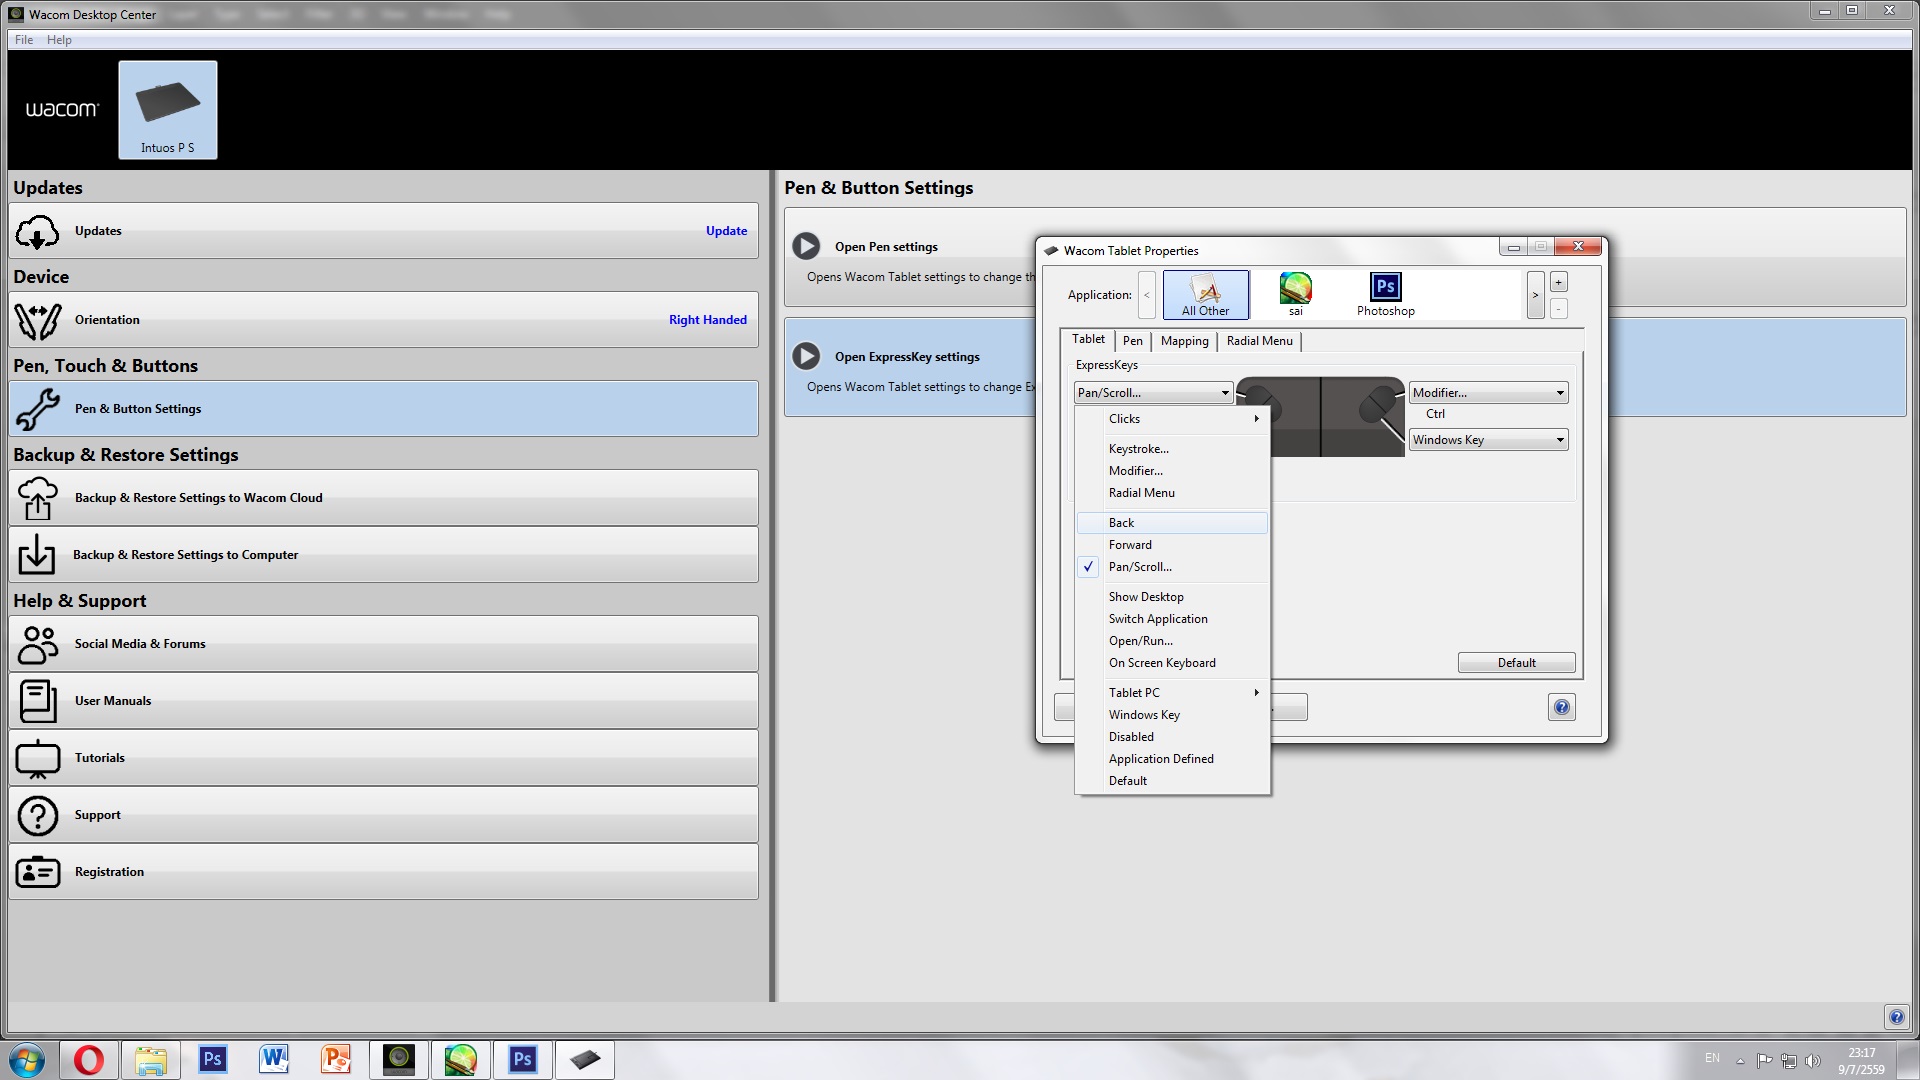Choose Radial Menu in the dropdown list
1920x1080 pixels.
pyautogui.click(x=1173, y=493)
